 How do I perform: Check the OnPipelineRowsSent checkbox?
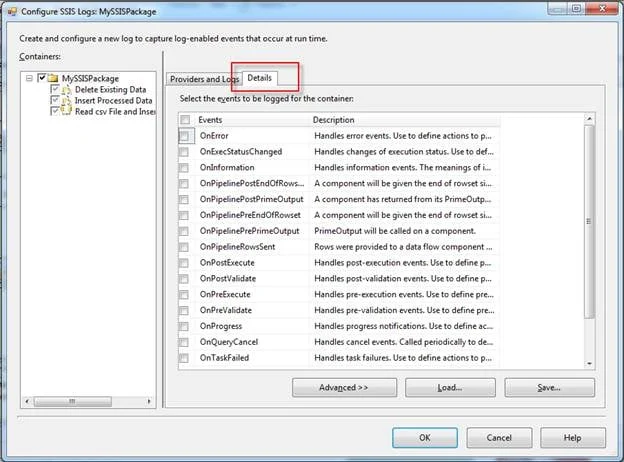[x=184, y=247]
